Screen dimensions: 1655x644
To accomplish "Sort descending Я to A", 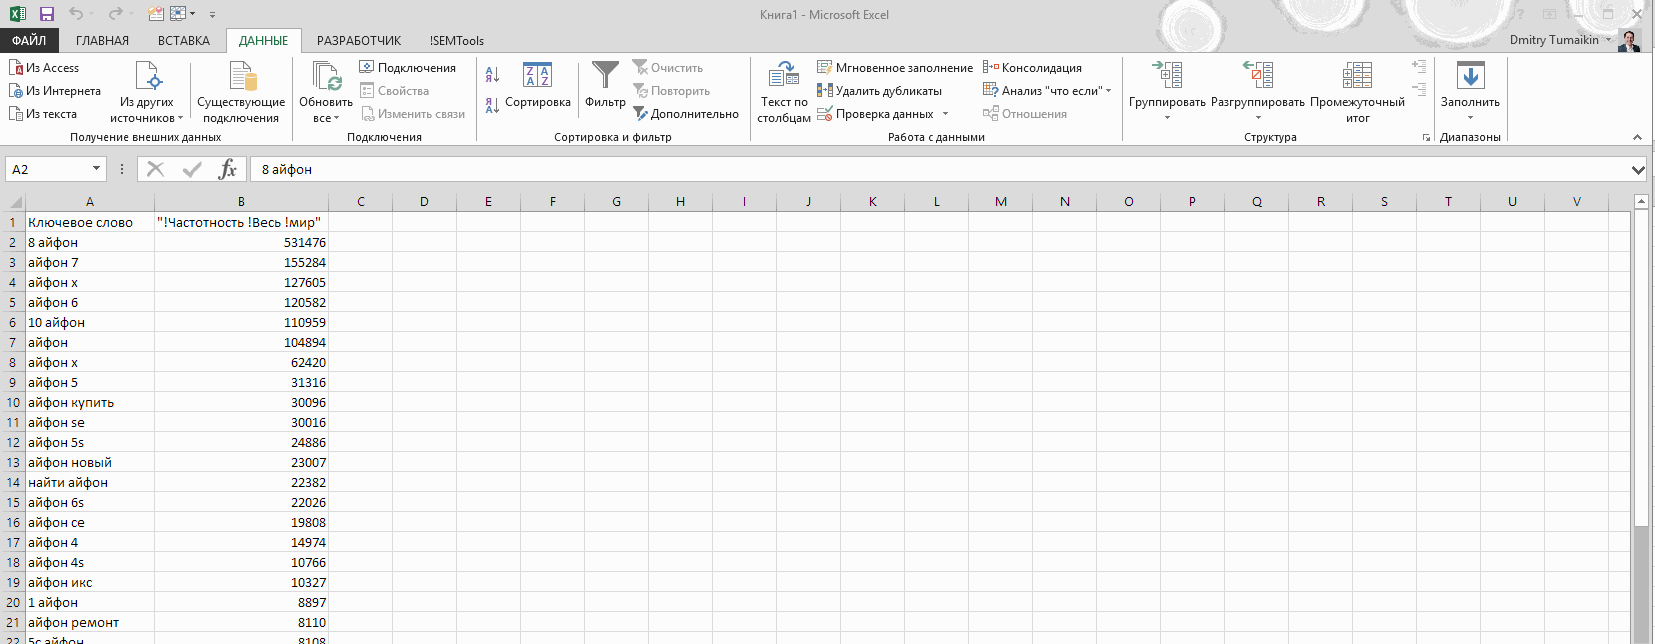I will (492, 105).
